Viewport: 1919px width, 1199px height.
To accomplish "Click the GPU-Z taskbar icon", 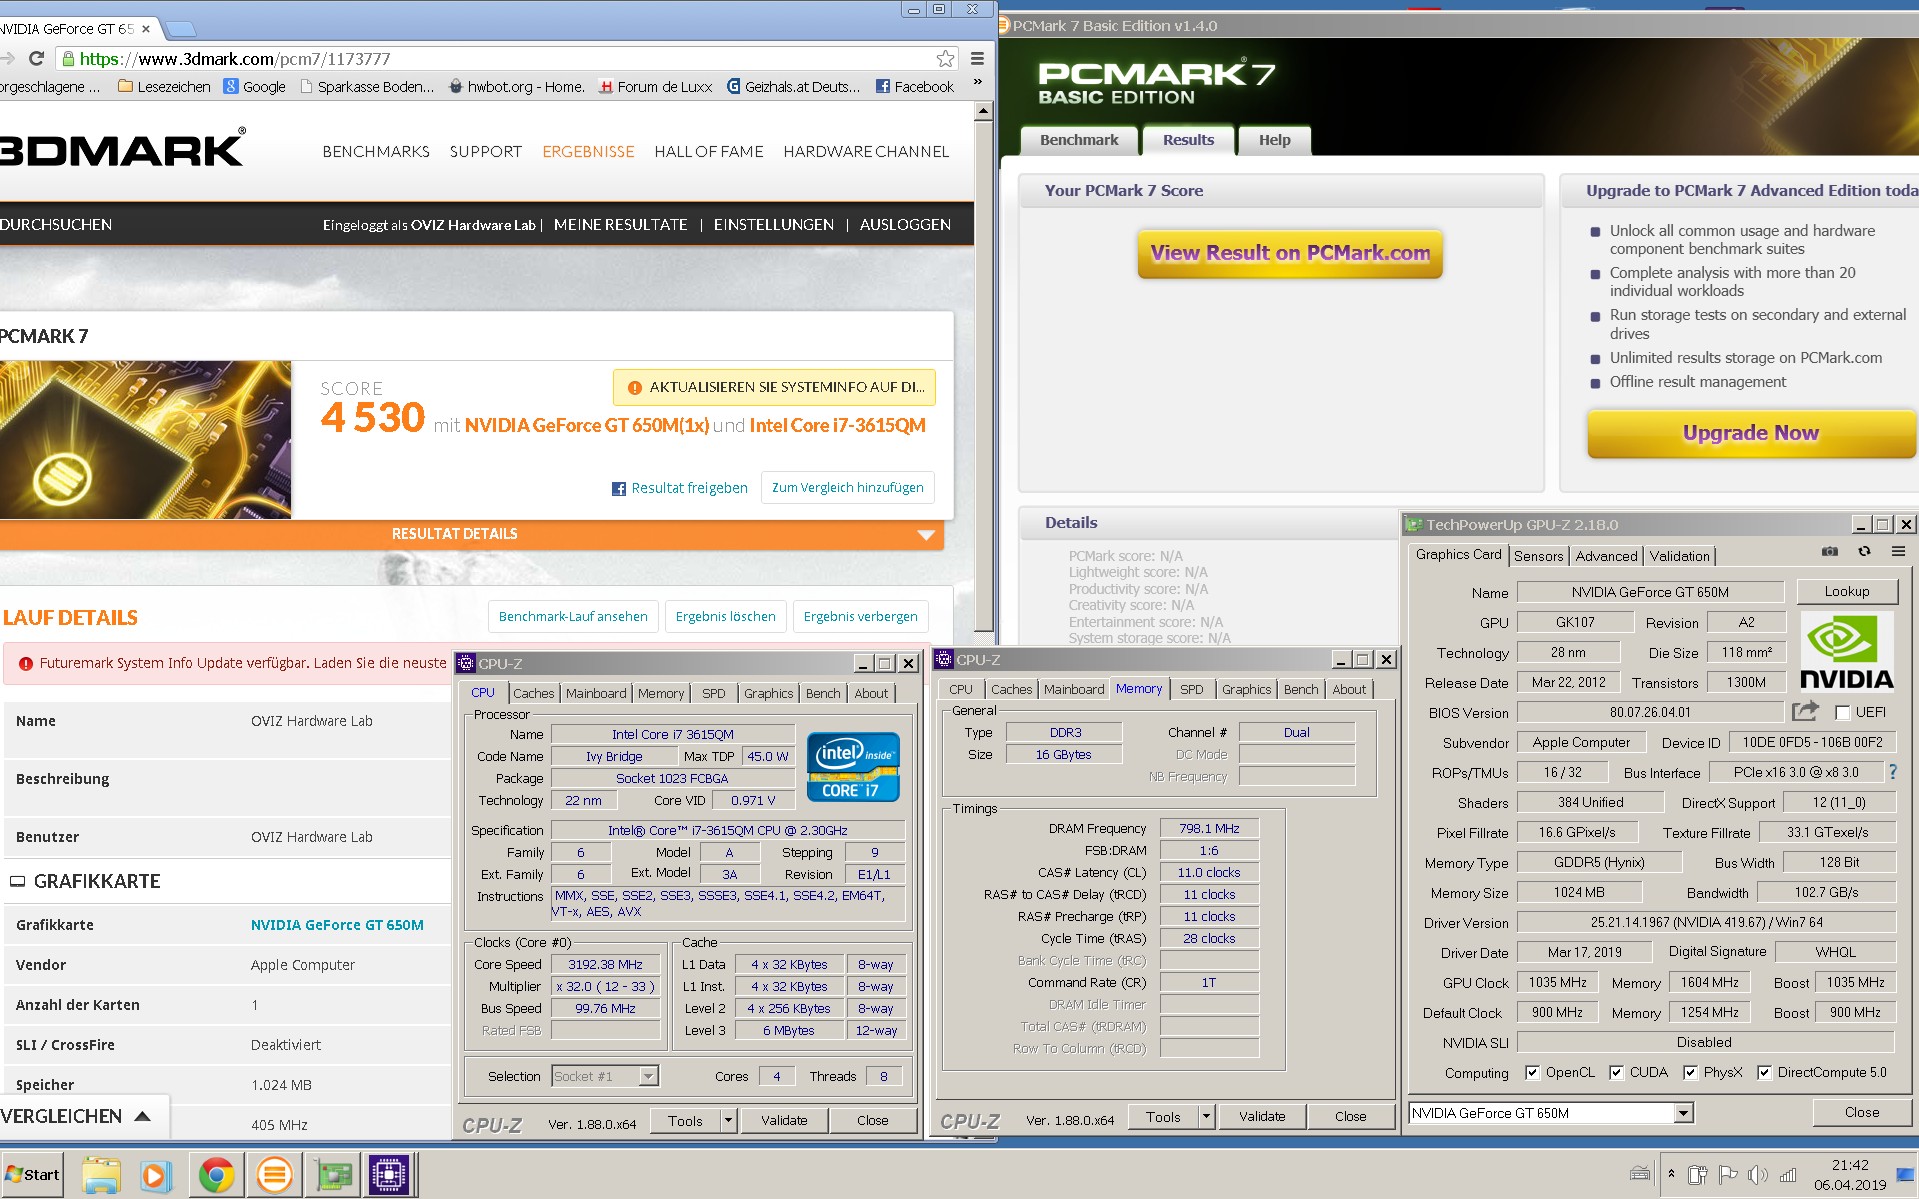I will coord(334,1175).
